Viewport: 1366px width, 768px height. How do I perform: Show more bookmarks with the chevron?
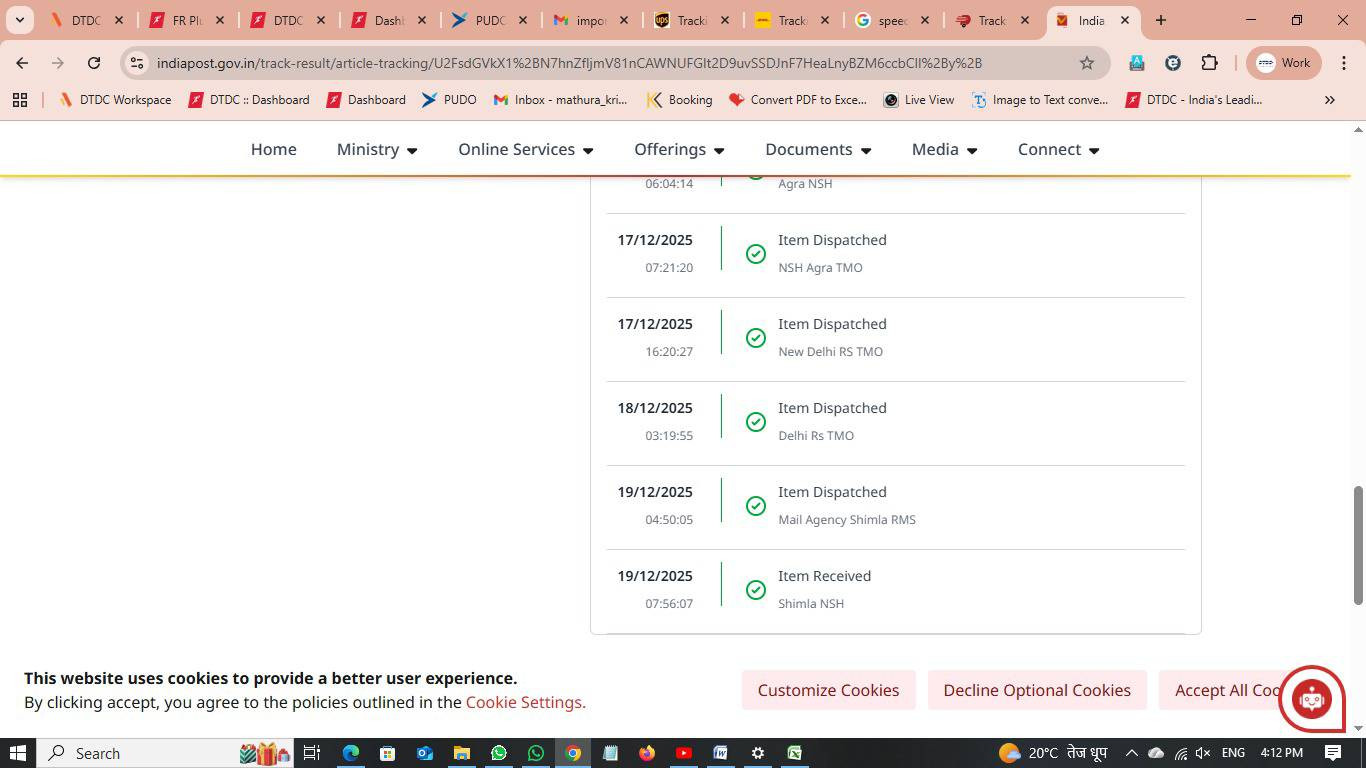[1329, 100]
